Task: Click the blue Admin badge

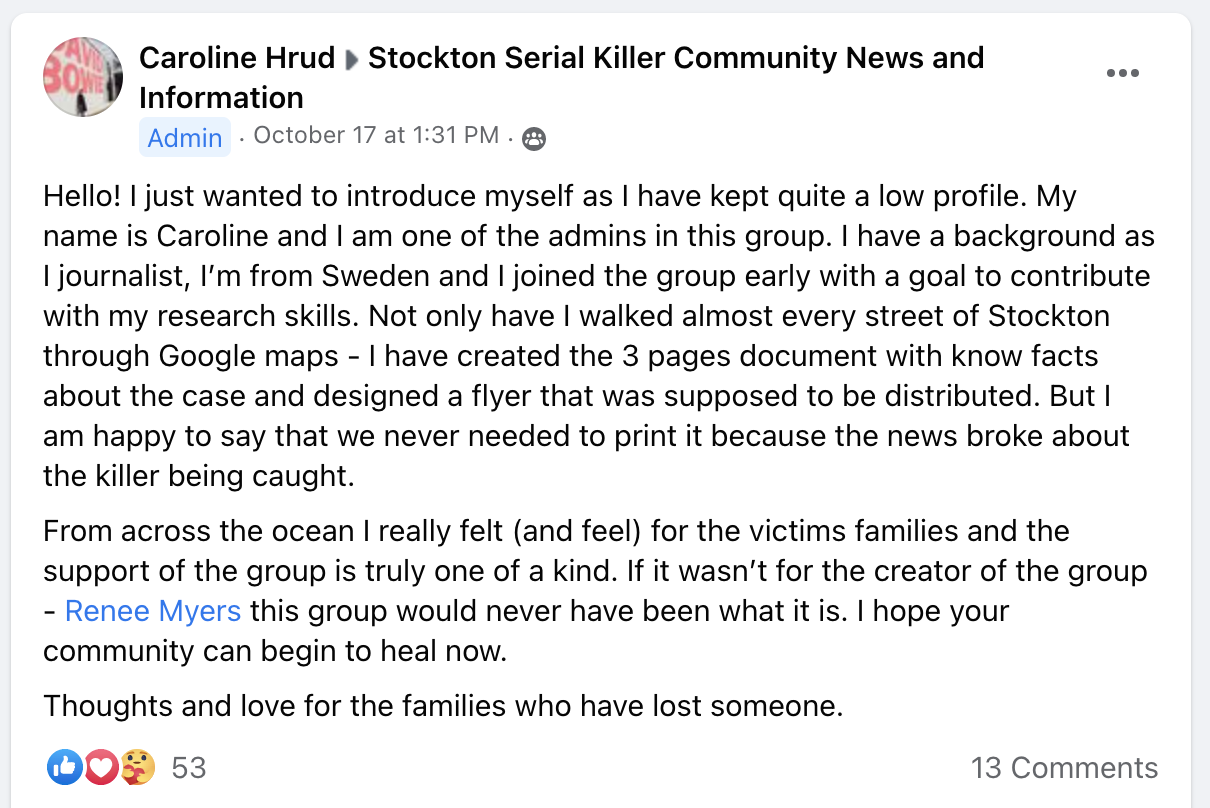Action: coord(185,137)
